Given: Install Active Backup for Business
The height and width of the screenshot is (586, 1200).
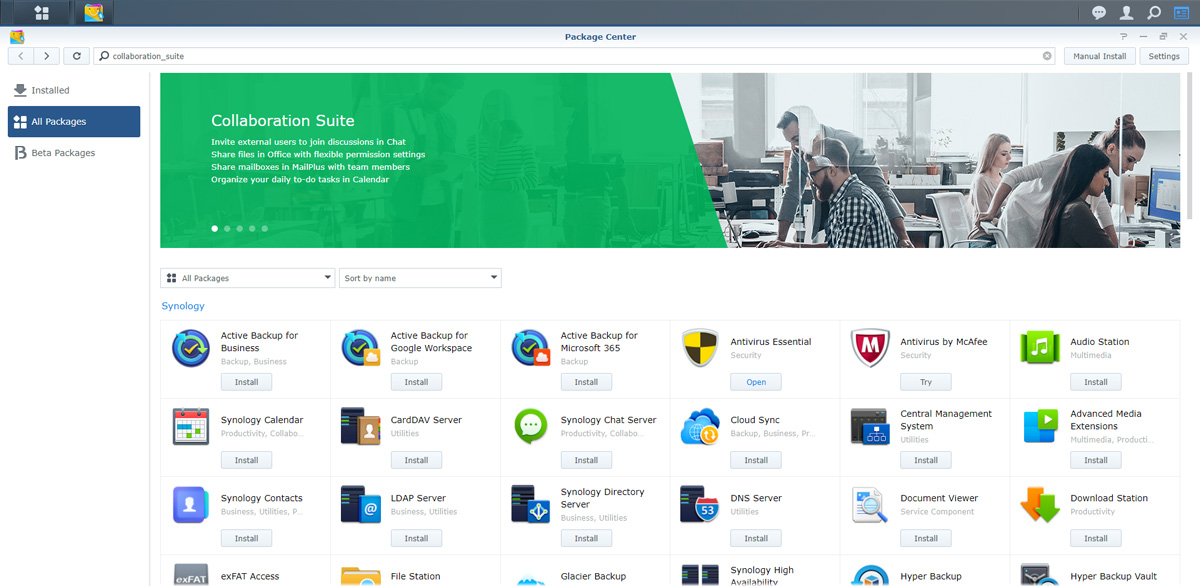Looking at the screenshot, I should pyautogui.click(x=246, y=382).
